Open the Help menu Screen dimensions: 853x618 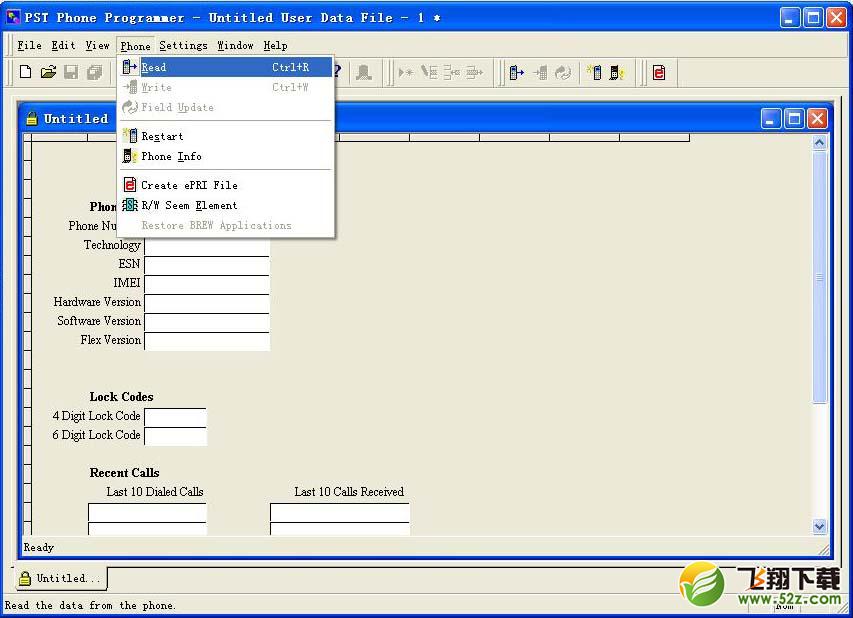[x=275, y=46]
